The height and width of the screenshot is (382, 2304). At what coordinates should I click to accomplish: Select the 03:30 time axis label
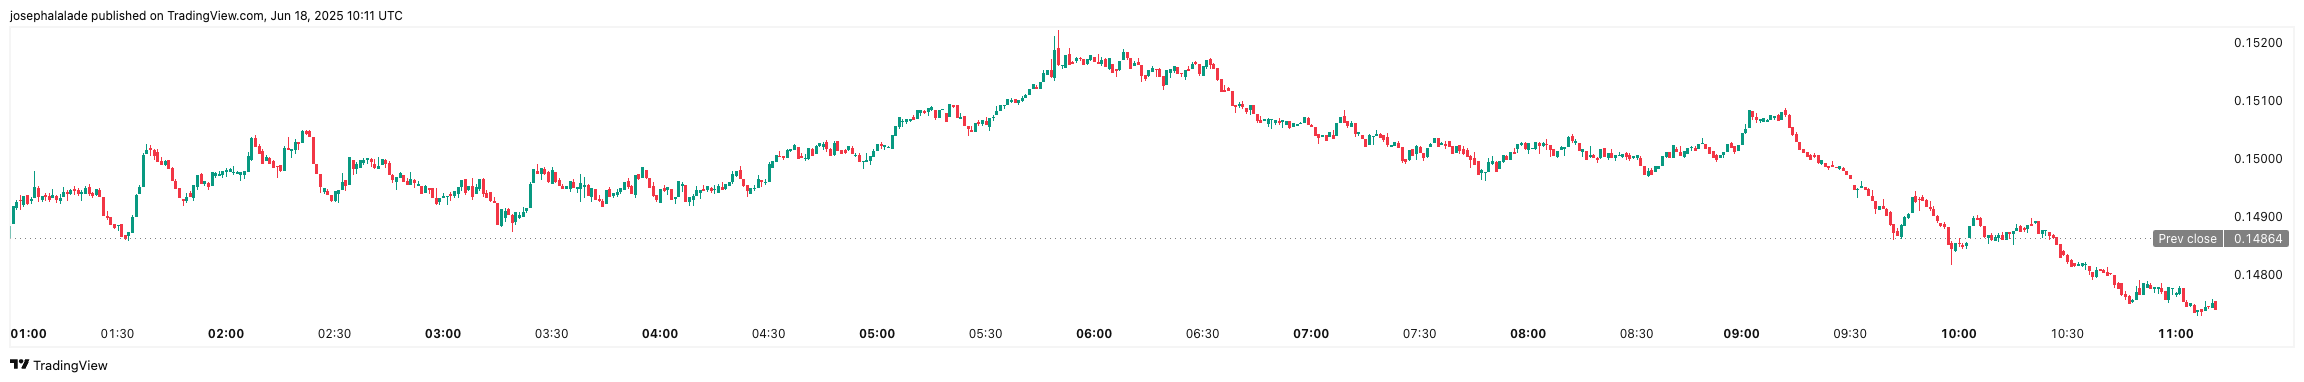pos(551,334)
